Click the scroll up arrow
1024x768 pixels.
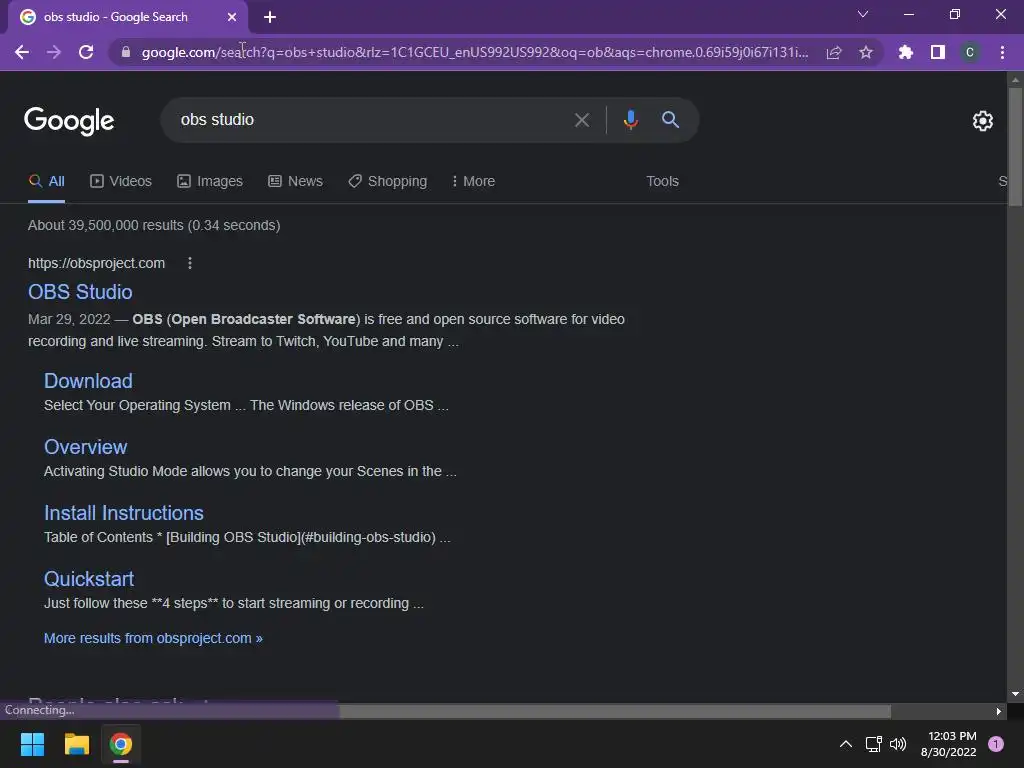pyautogui.click(x=1015, y=80)
